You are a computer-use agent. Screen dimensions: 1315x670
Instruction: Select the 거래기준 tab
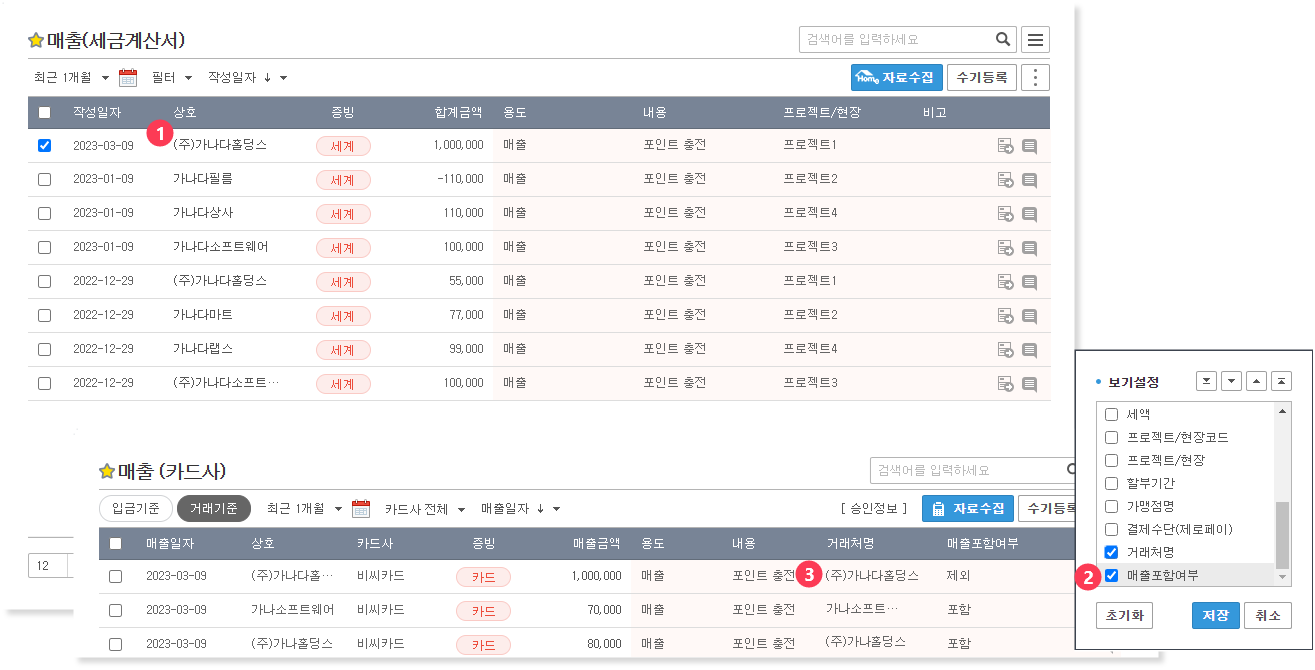[x=213, y=509]
